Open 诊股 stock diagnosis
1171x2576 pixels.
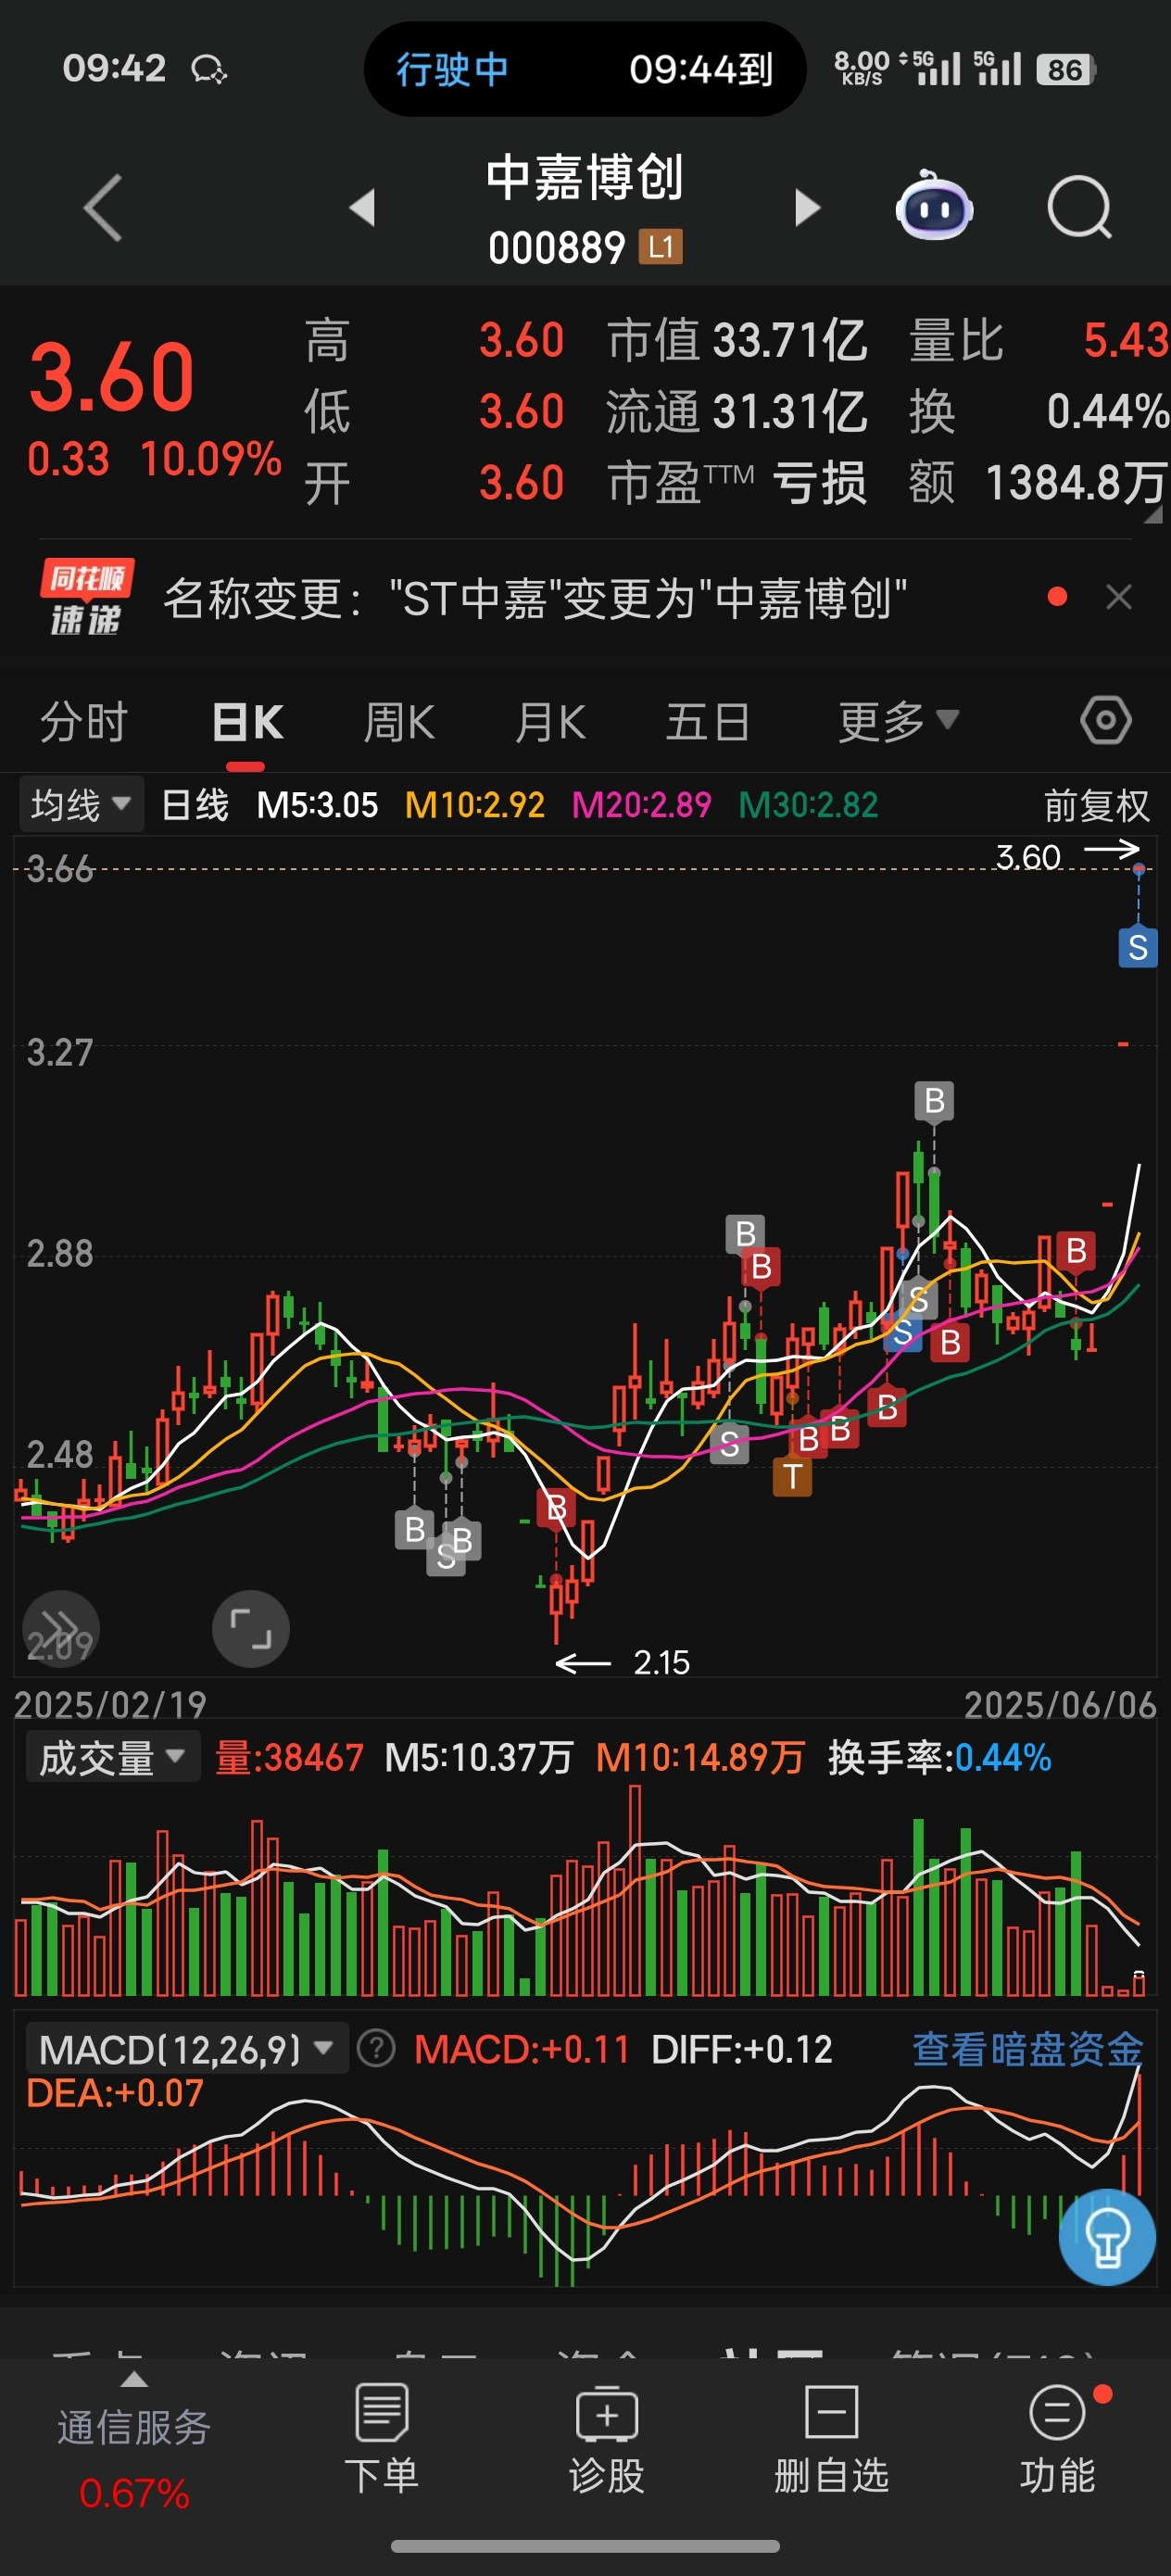point(606,2438)
